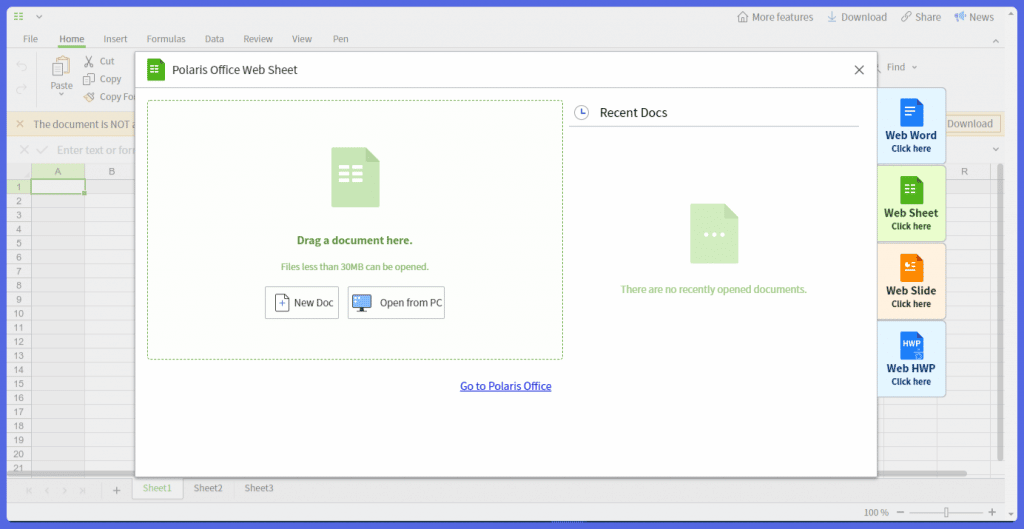Click the Cut scissors icon
The height and width of the screenshot is (529, 1024).
coord(89,61)
